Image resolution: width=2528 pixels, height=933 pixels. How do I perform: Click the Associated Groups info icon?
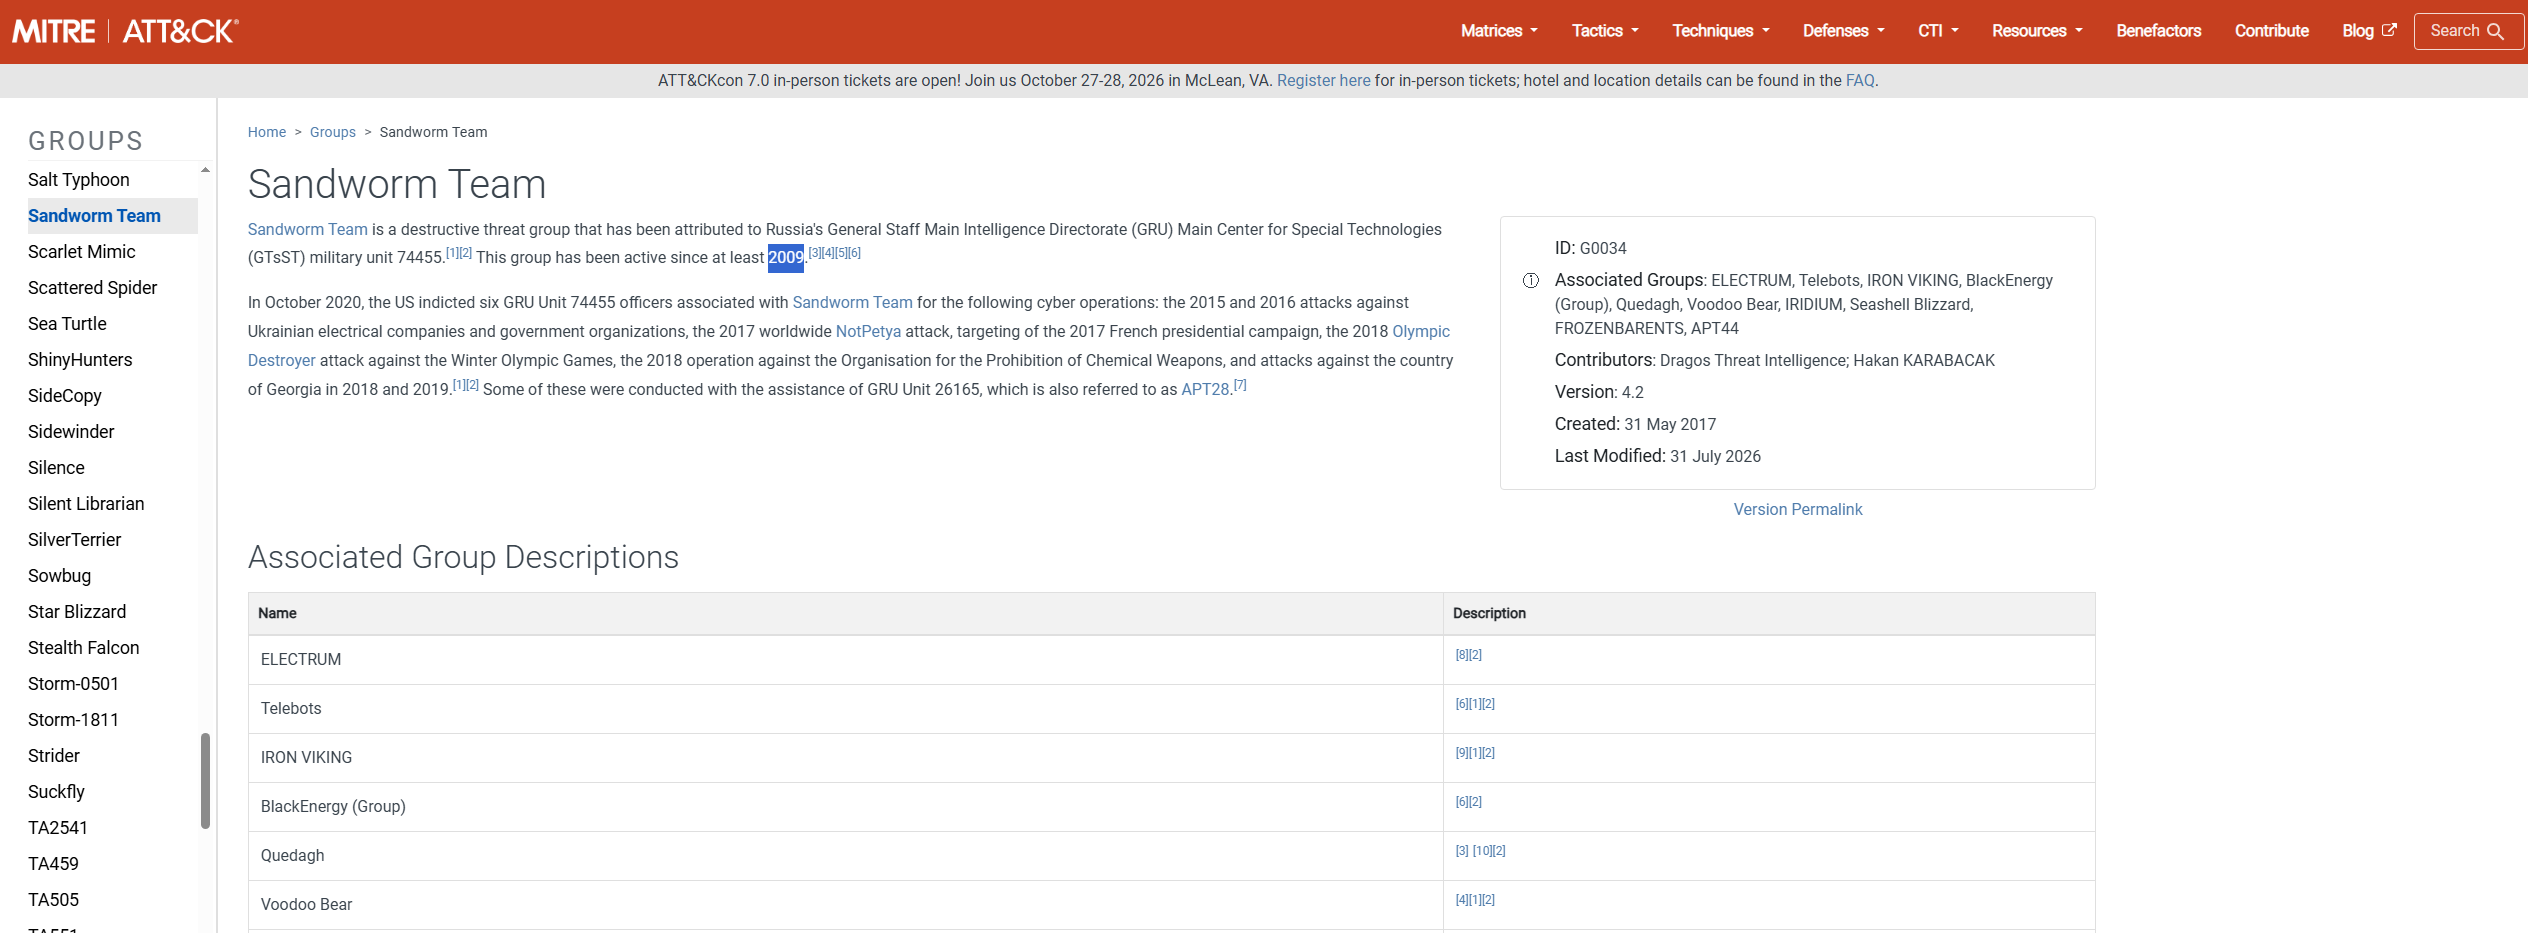pos(1530,281)
